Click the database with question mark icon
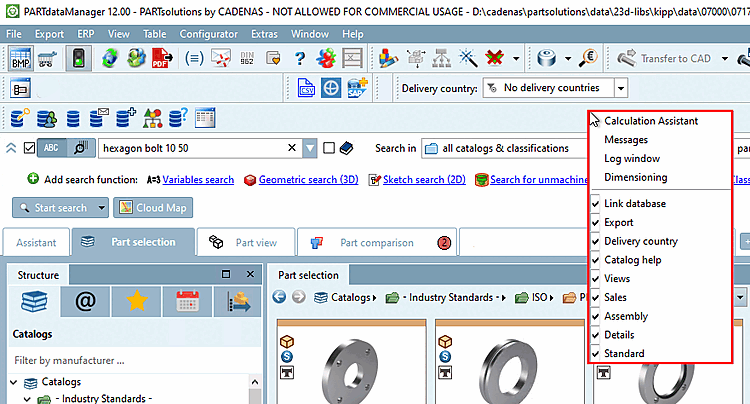 tap(178, 118)
